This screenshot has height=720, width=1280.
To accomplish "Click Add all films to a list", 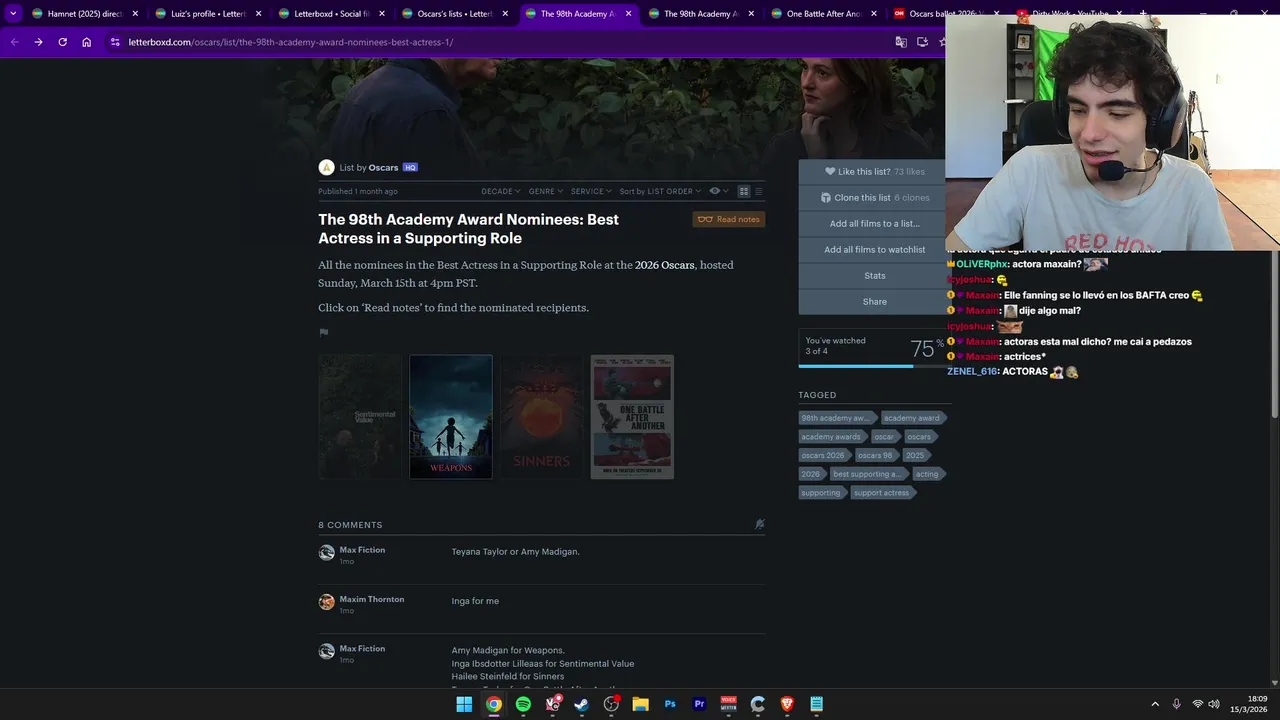I will pos(875,223).
